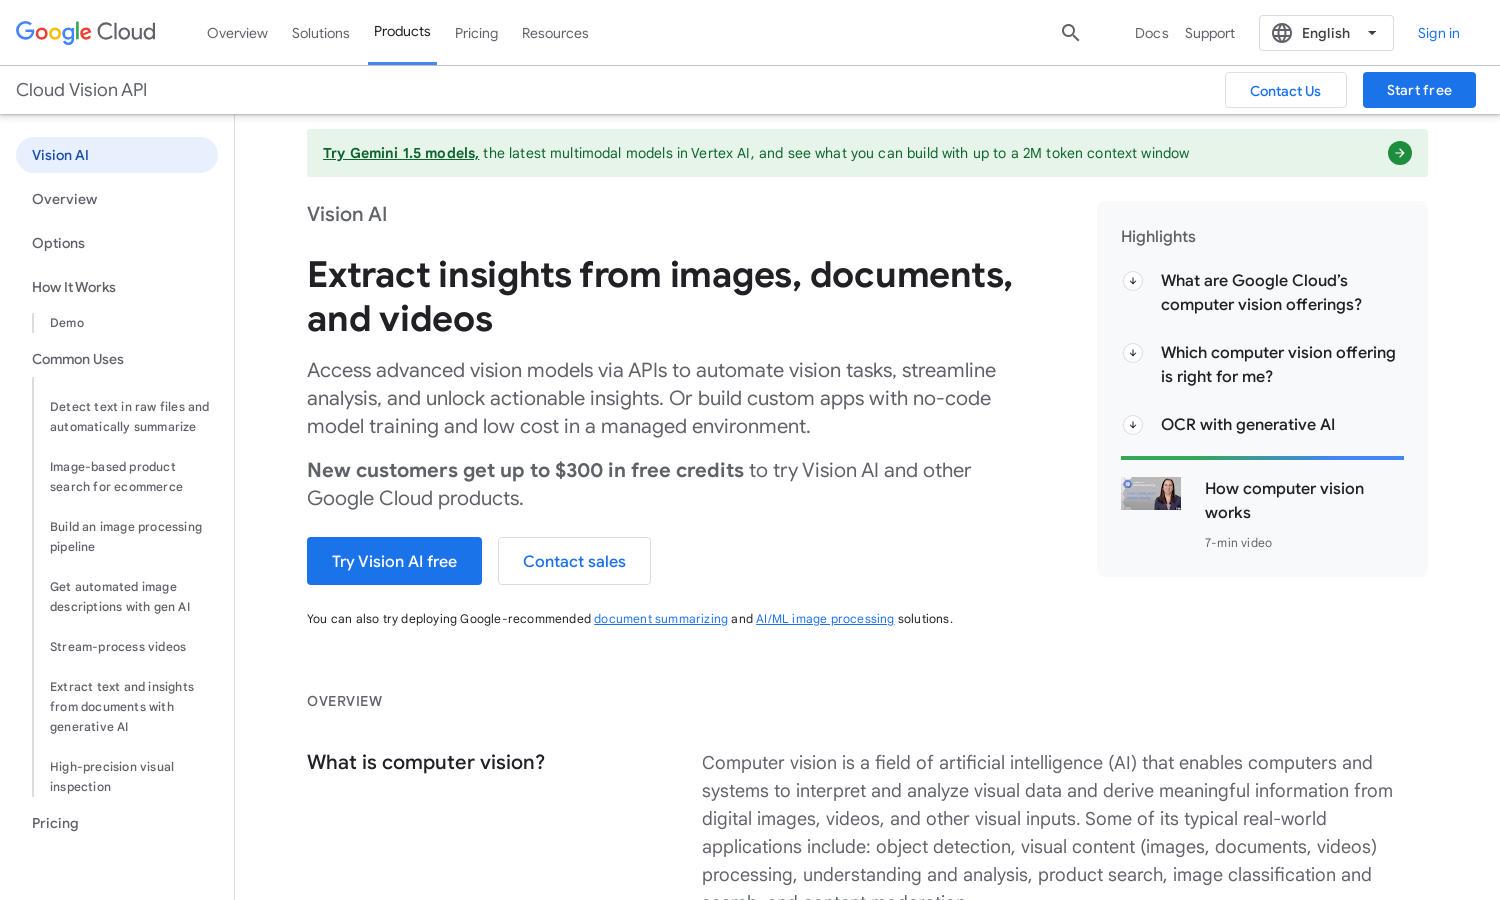Open Image-based product search for ecommerce
The width and height of the screenshot is (1500, 900).
tap(116, 477)
